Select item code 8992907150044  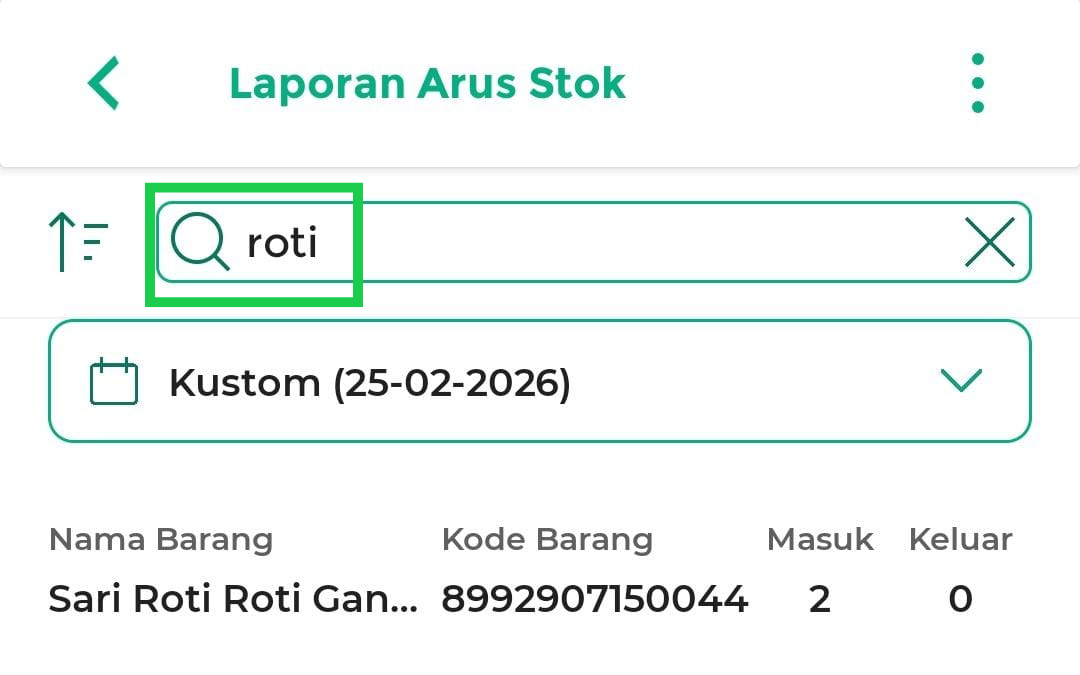(x=594, y=599)
